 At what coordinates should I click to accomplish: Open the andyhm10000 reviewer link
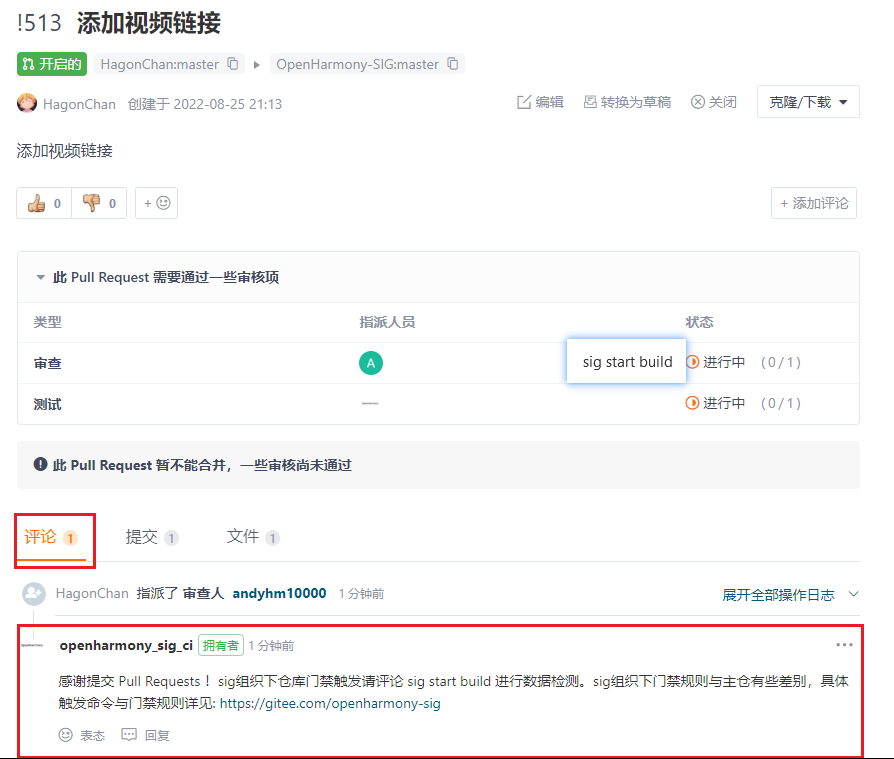[279, 594]
